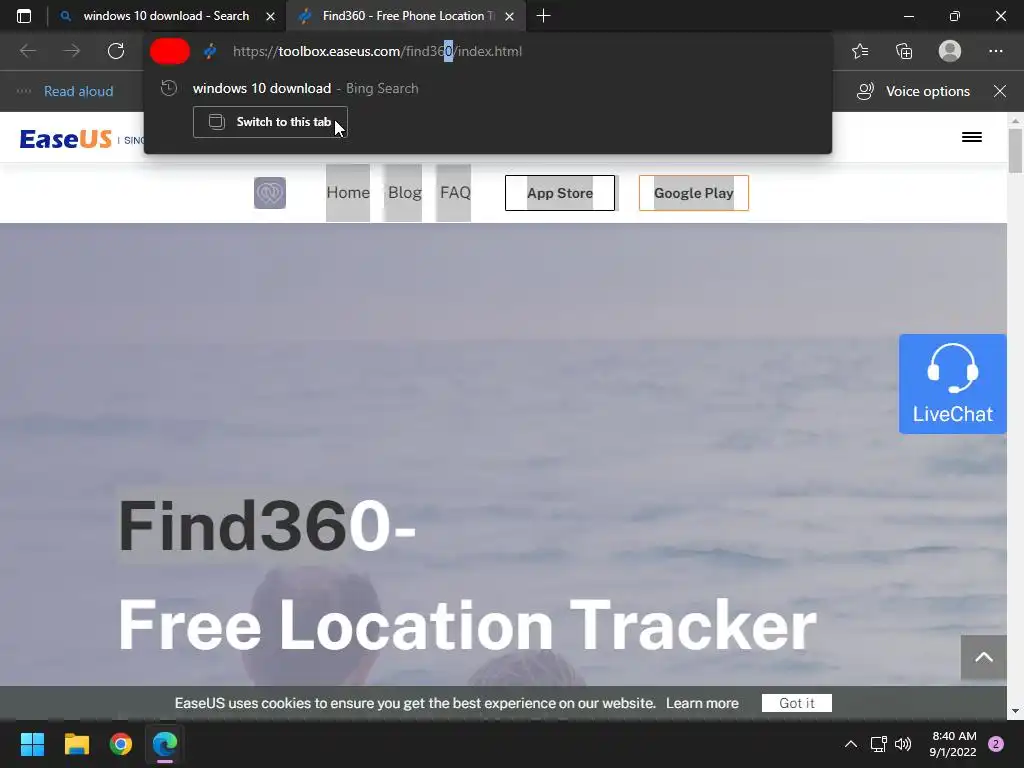Open the Home navigation link
The height and width of the screenshot is (768, 1024).
tap(348, 193)
